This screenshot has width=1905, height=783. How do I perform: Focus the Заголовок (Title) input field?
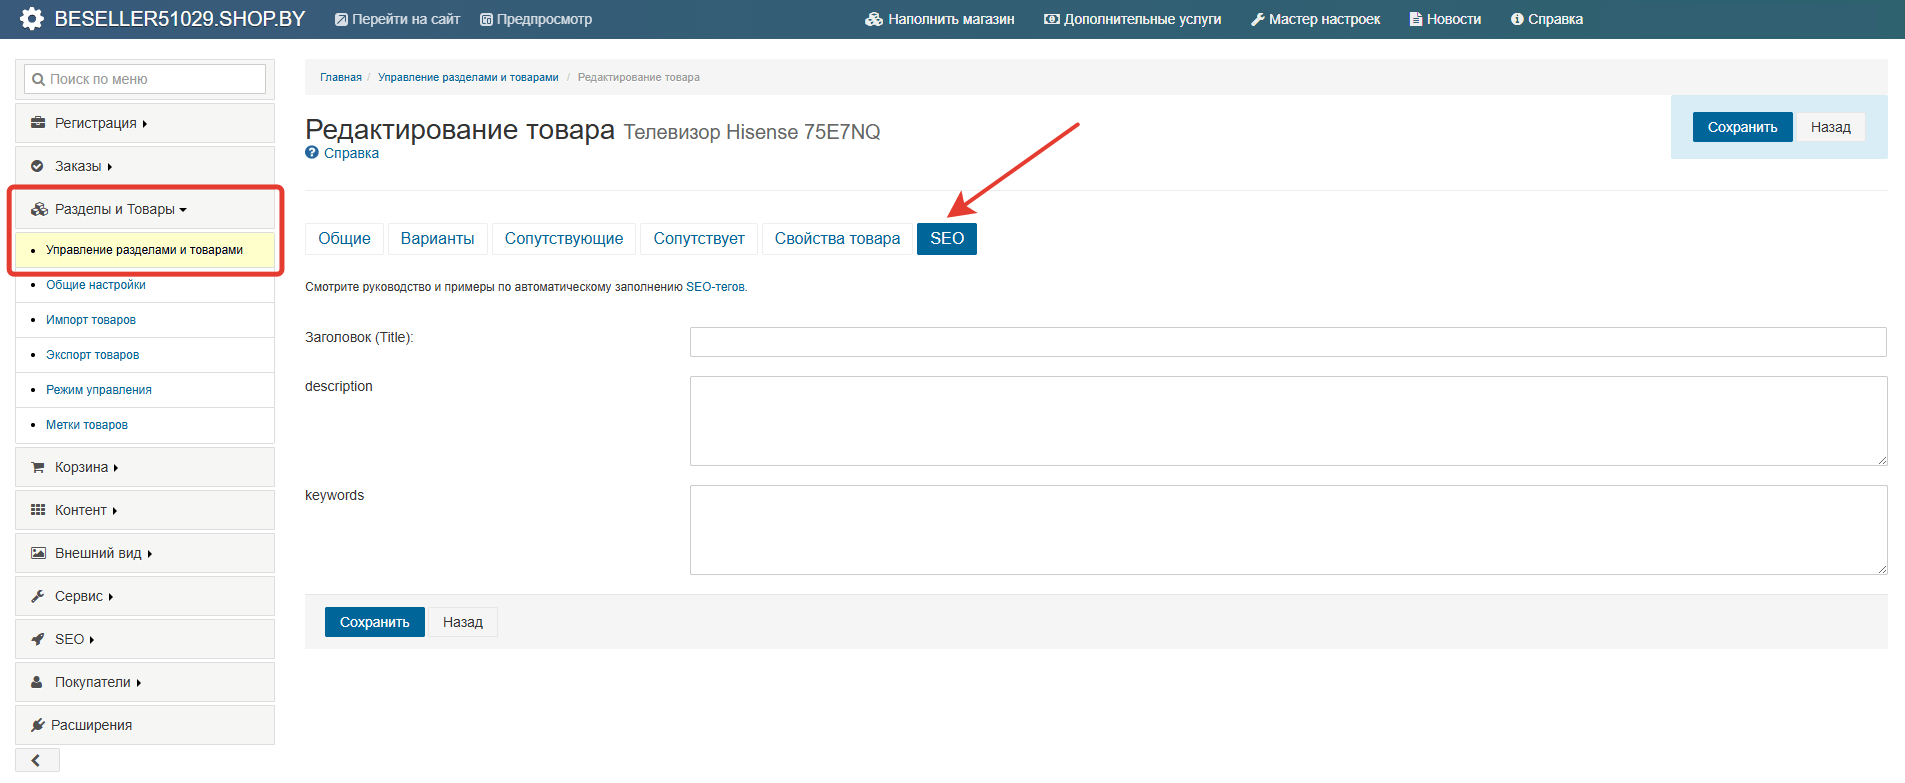pos(1287,342)
